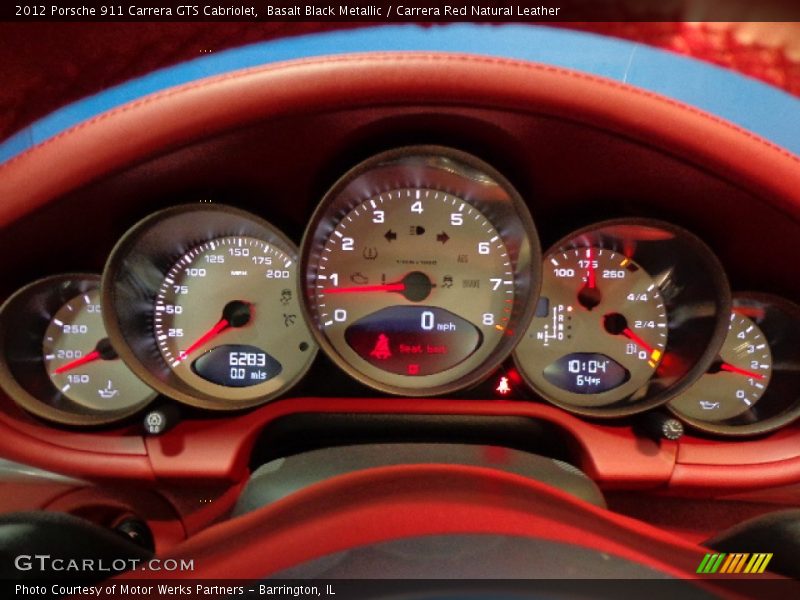Click the fuel pump icon on the fuel gauge
The height and width of the screenshot is (600, 800).
pyautogui.click(x=631, y=349)
